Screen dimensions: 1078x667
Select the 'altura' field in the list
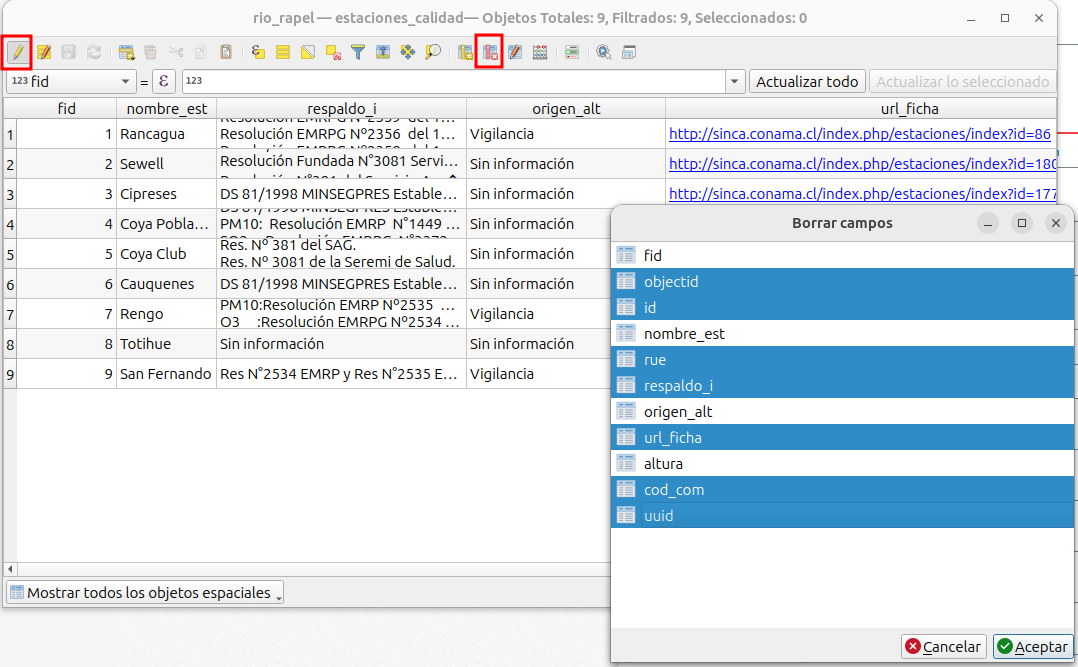click(x=663, y=464)
